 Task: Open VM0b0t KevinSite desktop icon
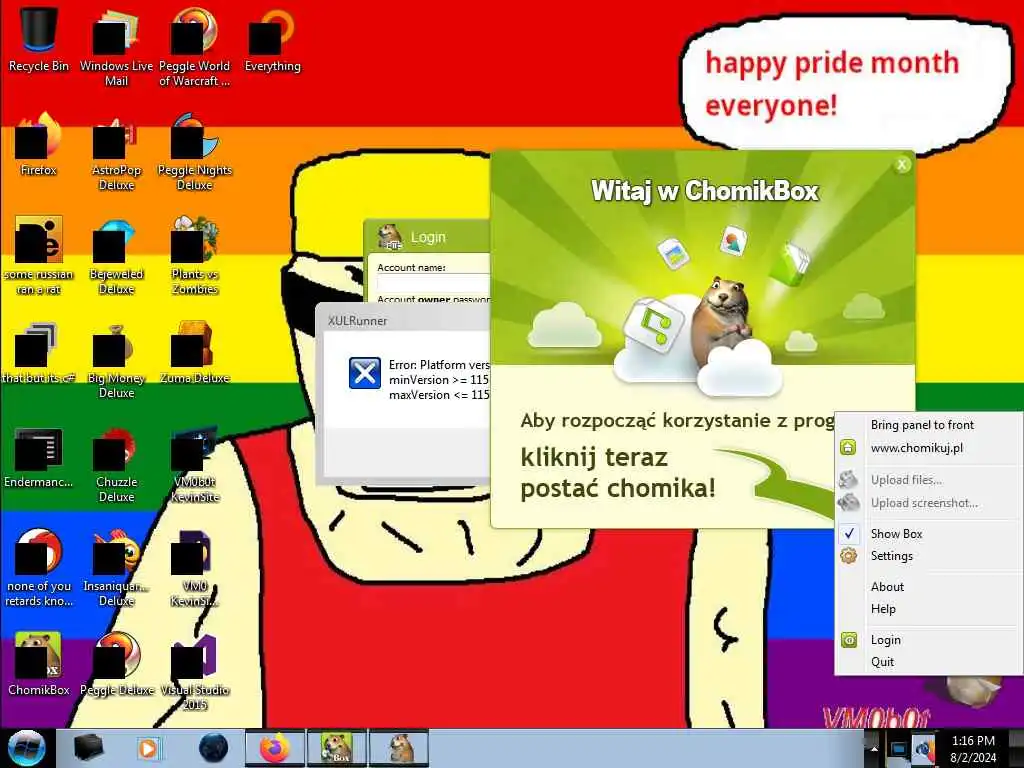pos(194,464)
